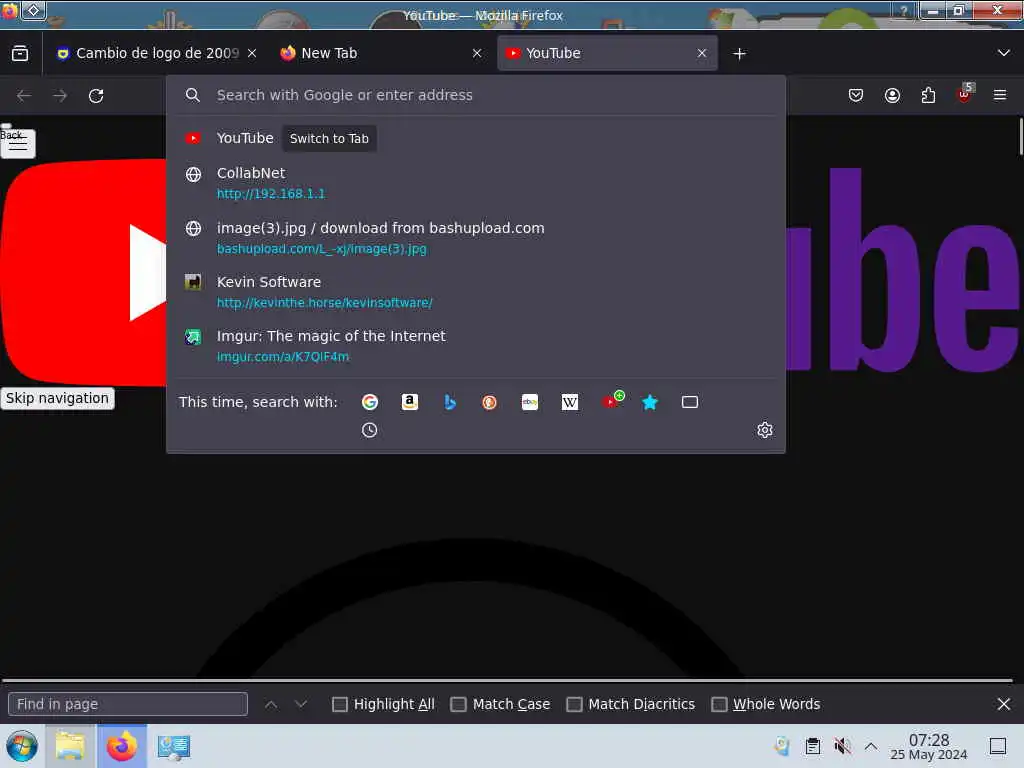Open Firefox View in the tab bar
Viewport: 1024px width, 768px height.
click(20, 53)
